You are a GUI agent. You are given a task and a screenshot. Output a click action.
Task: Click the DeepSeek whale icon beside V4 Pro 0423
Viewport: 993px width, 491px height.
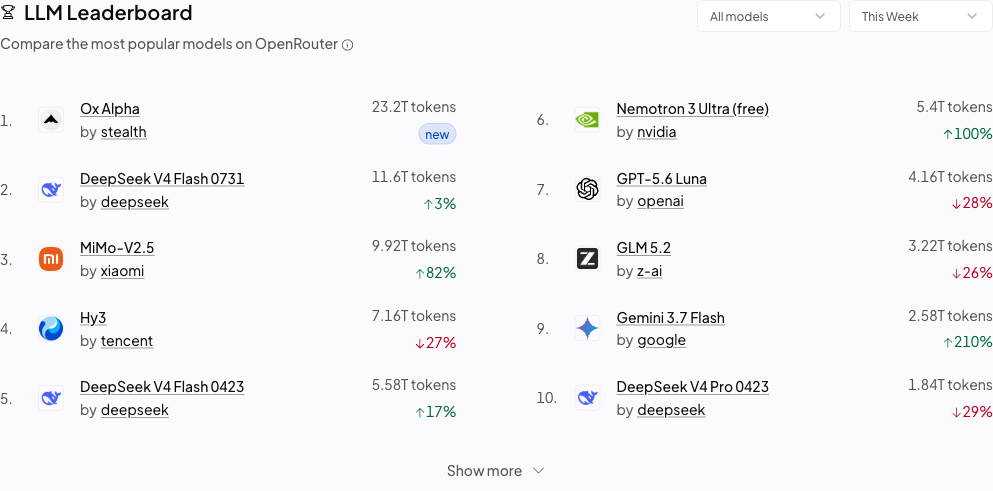click(x=587, y=398)
